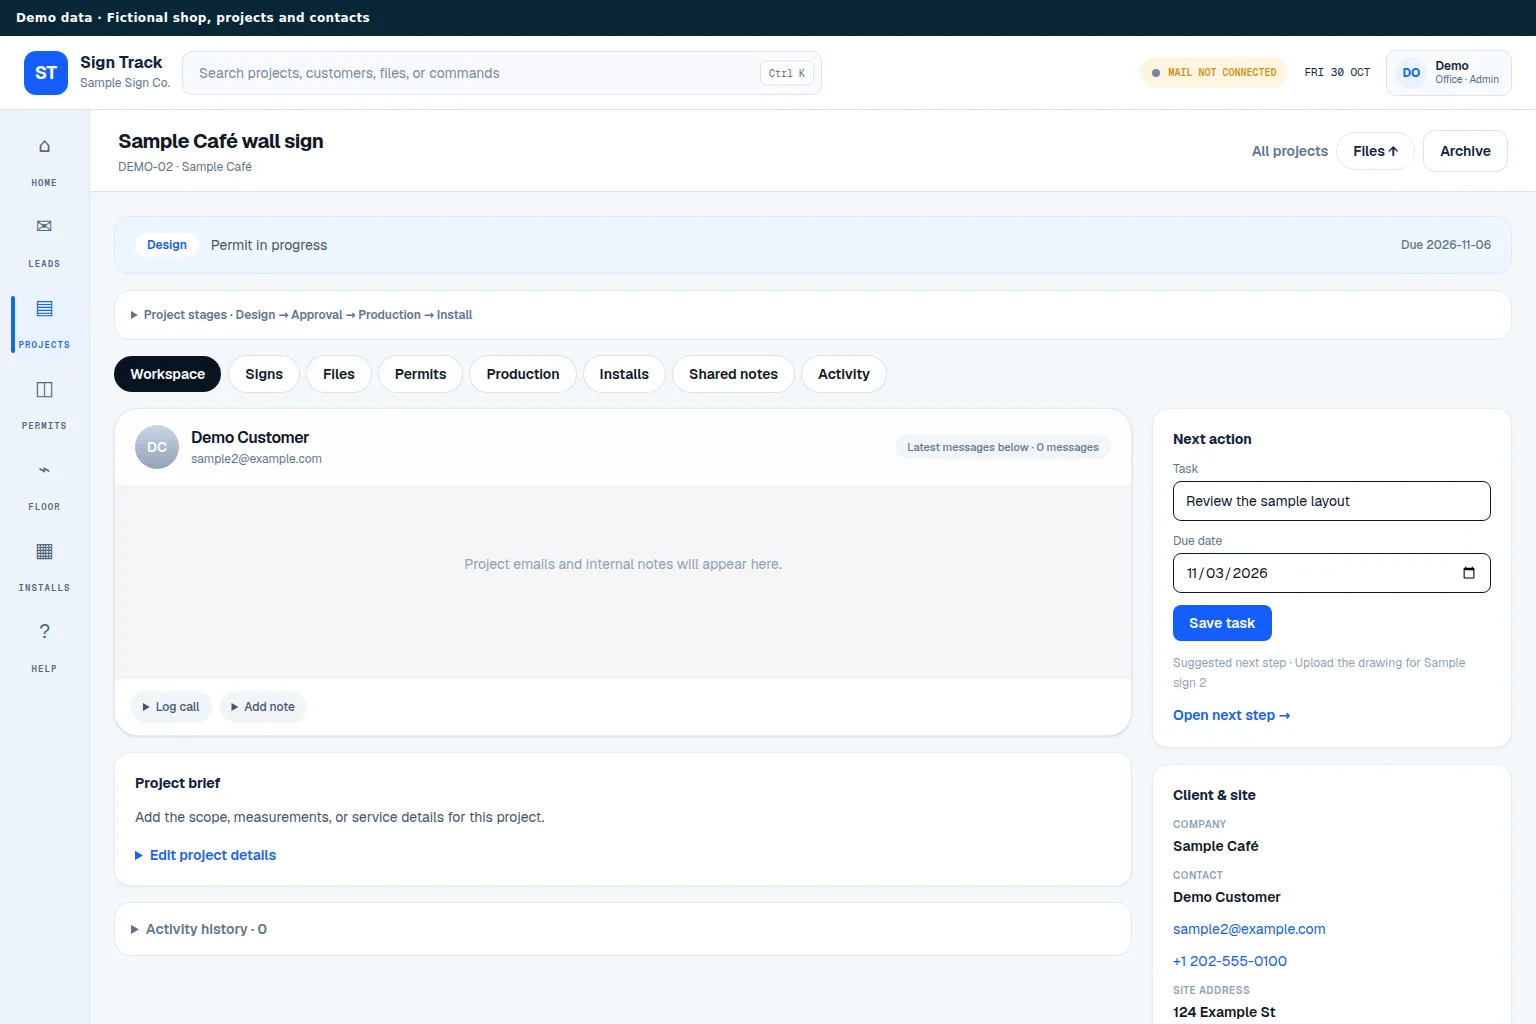Follow the Open next step link
Screen dimensions: 1536x1024
point(1231,715)
